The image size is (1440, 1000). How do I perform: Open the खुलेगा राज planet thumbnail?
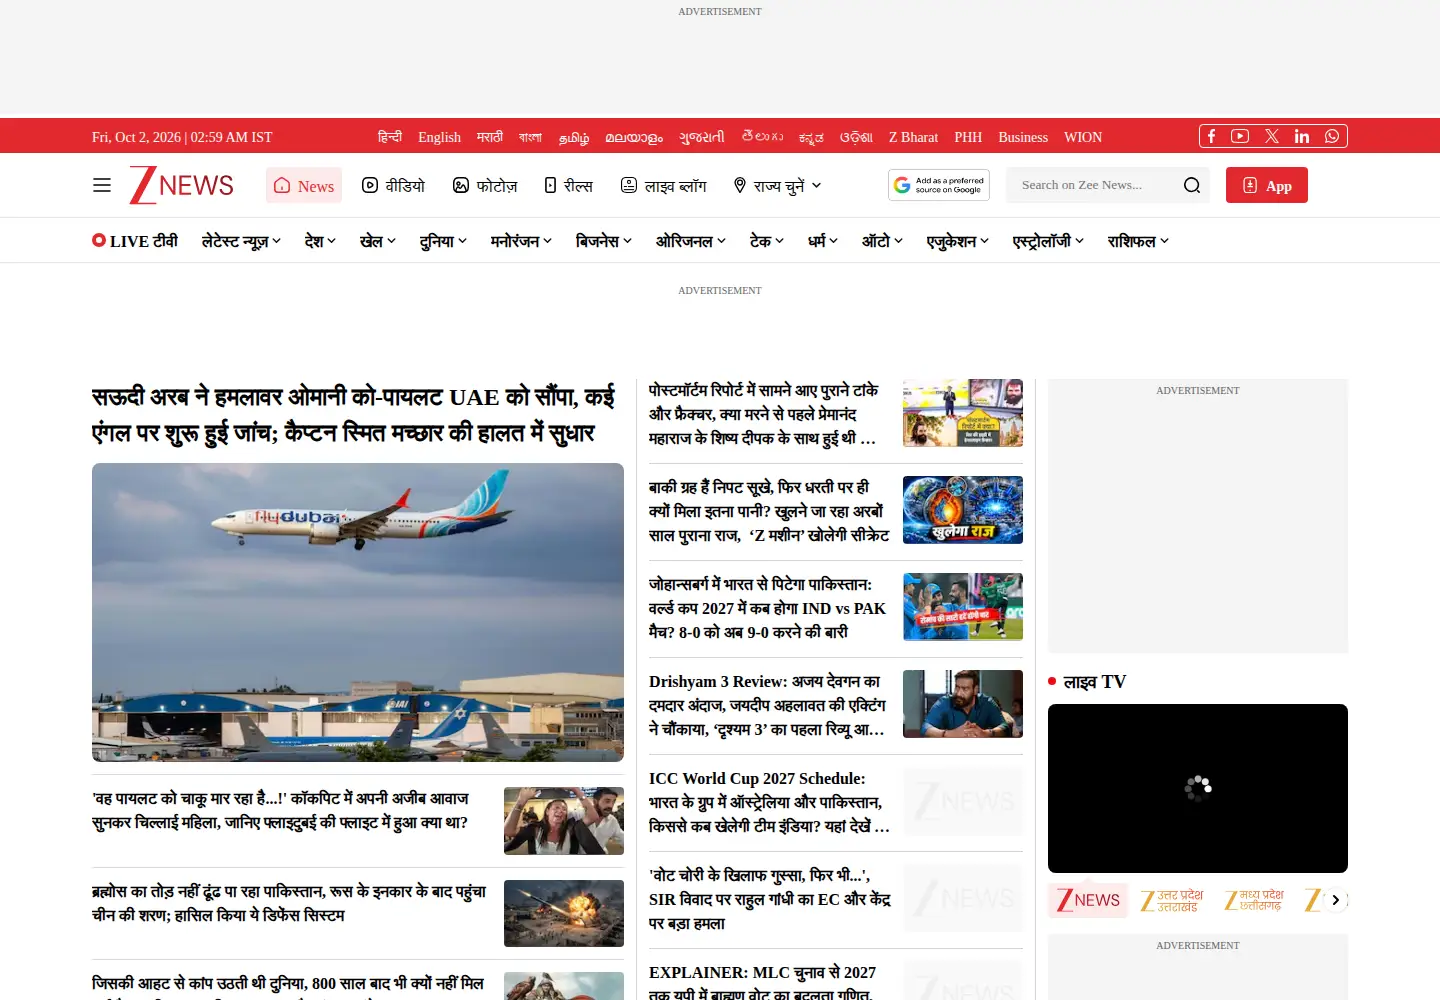963,510
